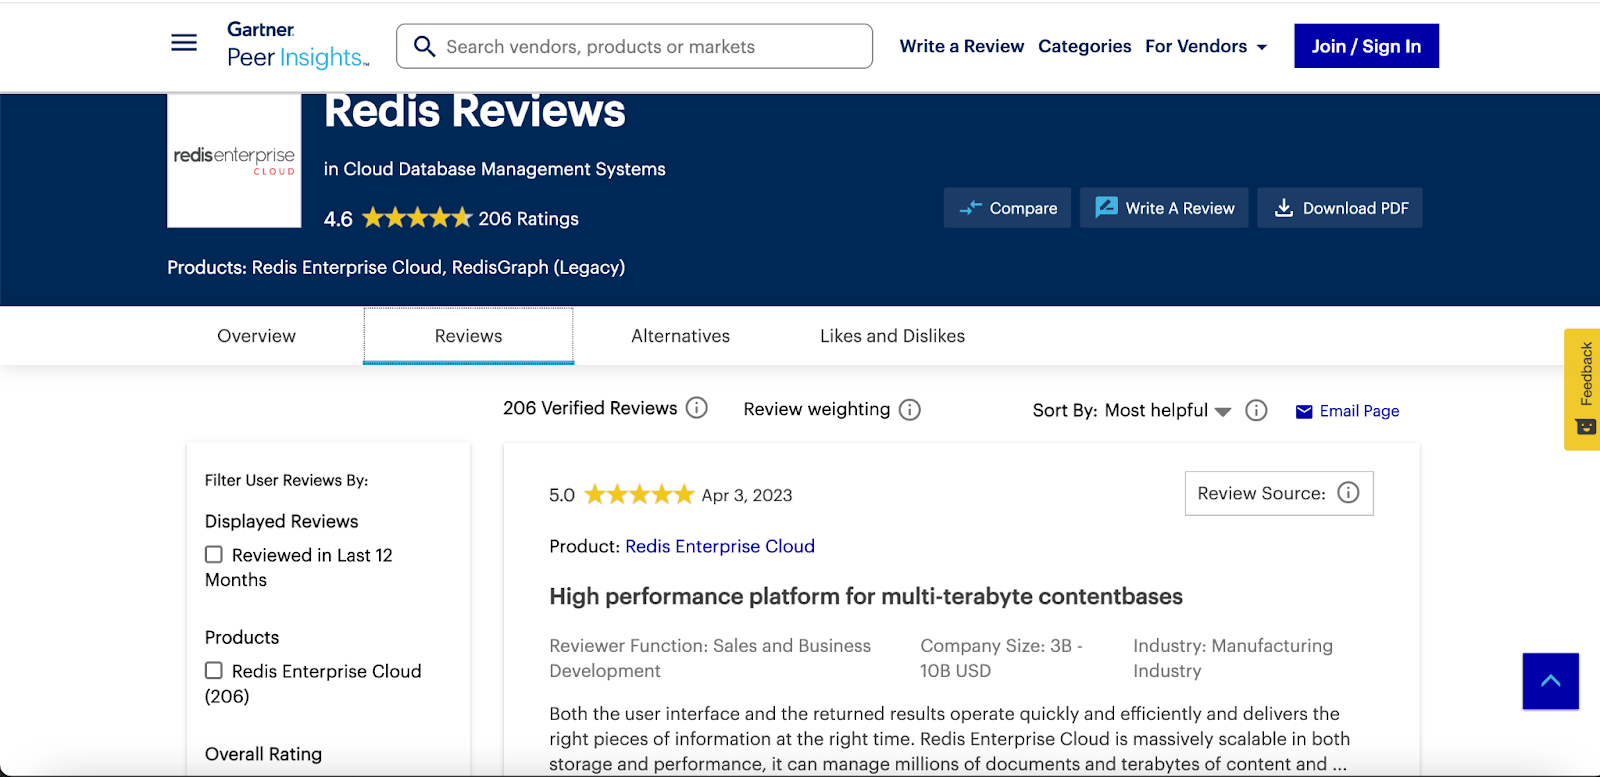
Task: Open the Likes and Dislikes tab
Action: [892, 336]
